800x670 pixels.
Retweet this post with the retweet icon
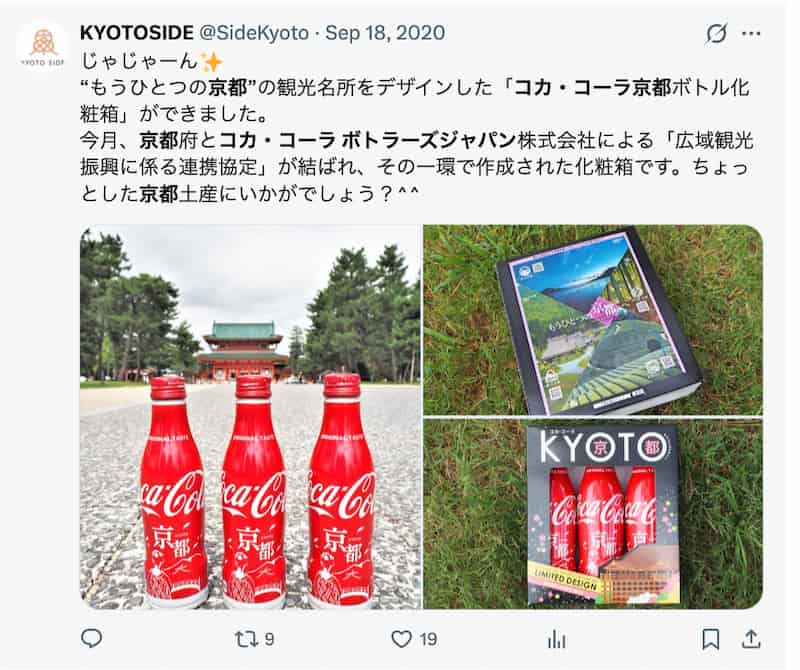pyautogui.click(x=245, y=639)
